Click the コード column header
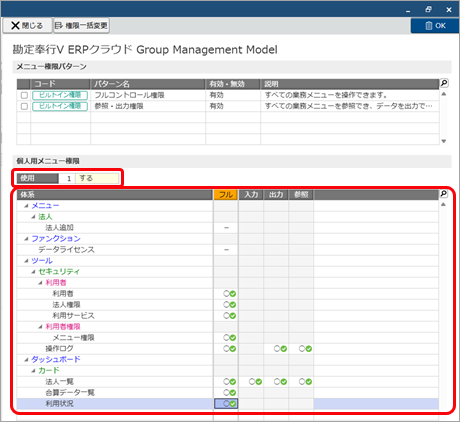The image size is (460, 422). (x=60, y=84)
